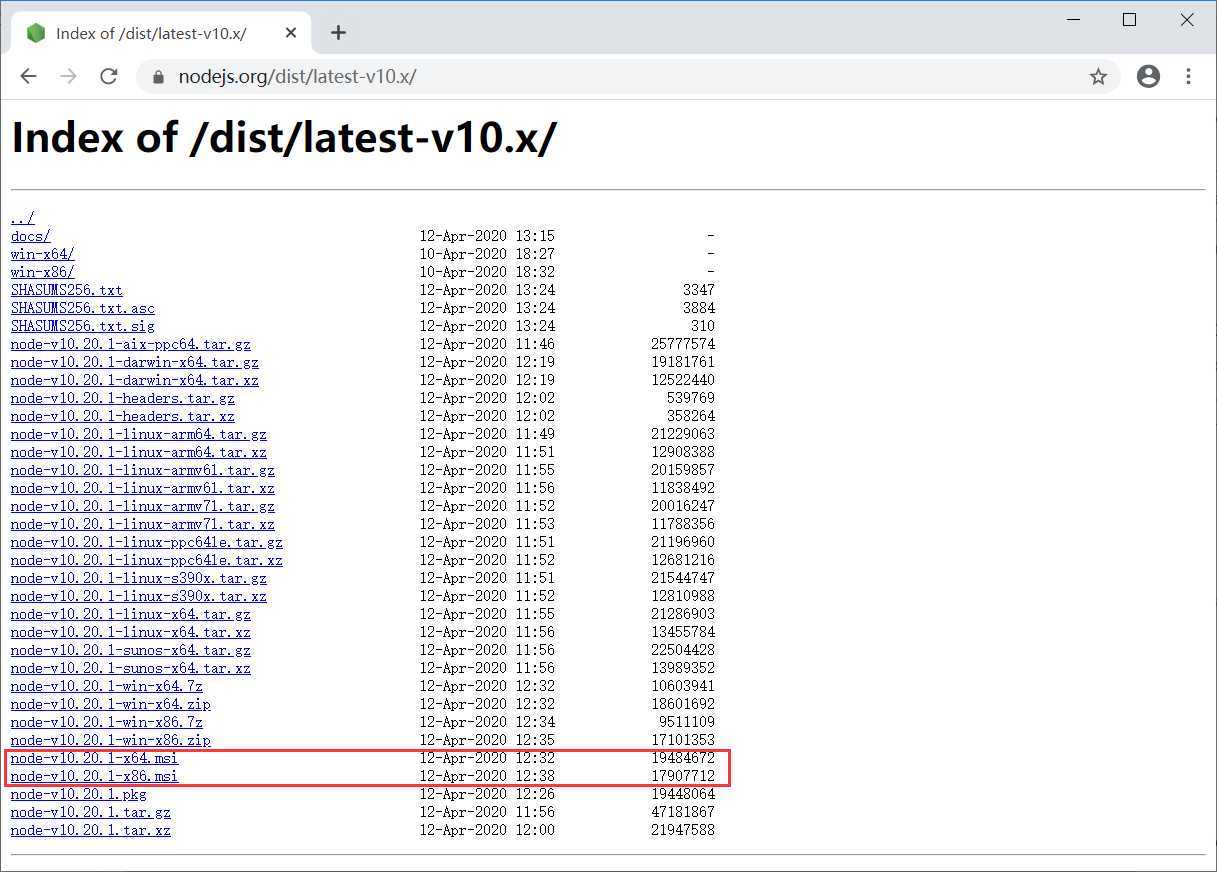
Task: Download node-v10.20.1-aix-ppc64.tar.gz
Action: 131,344
